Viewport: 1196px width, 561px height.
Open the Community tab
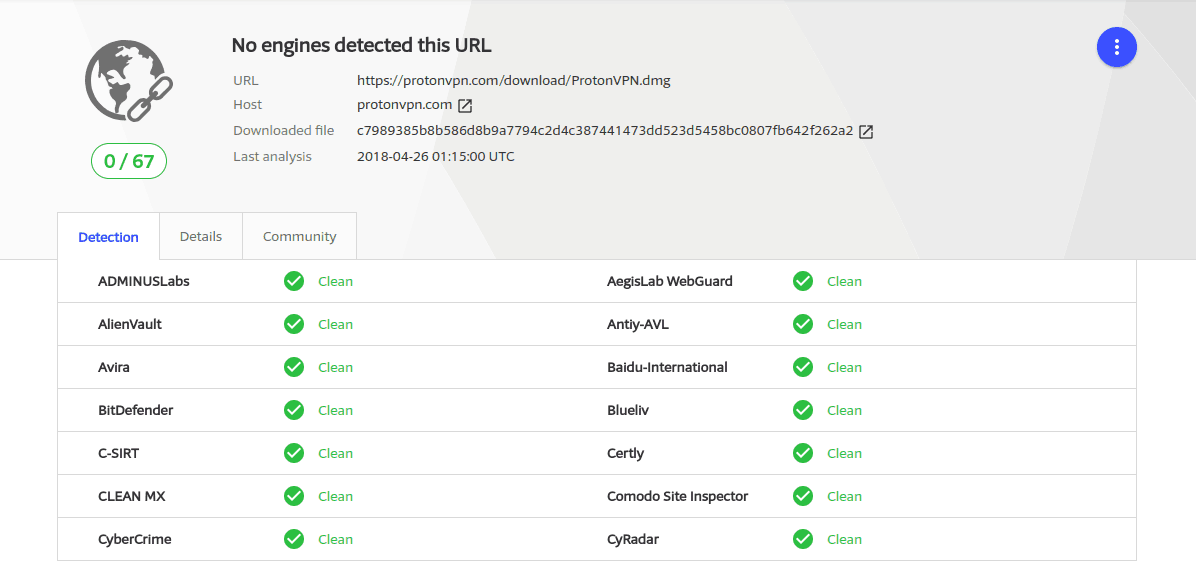[299, 237]
